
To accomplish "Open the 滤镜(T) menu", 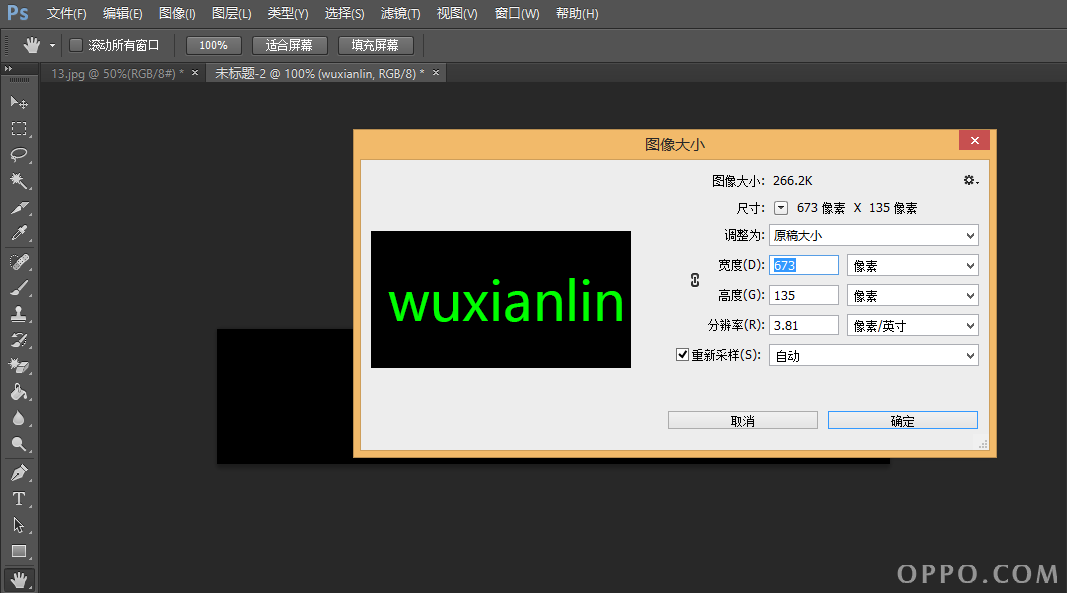I will [x=400, y=14].
